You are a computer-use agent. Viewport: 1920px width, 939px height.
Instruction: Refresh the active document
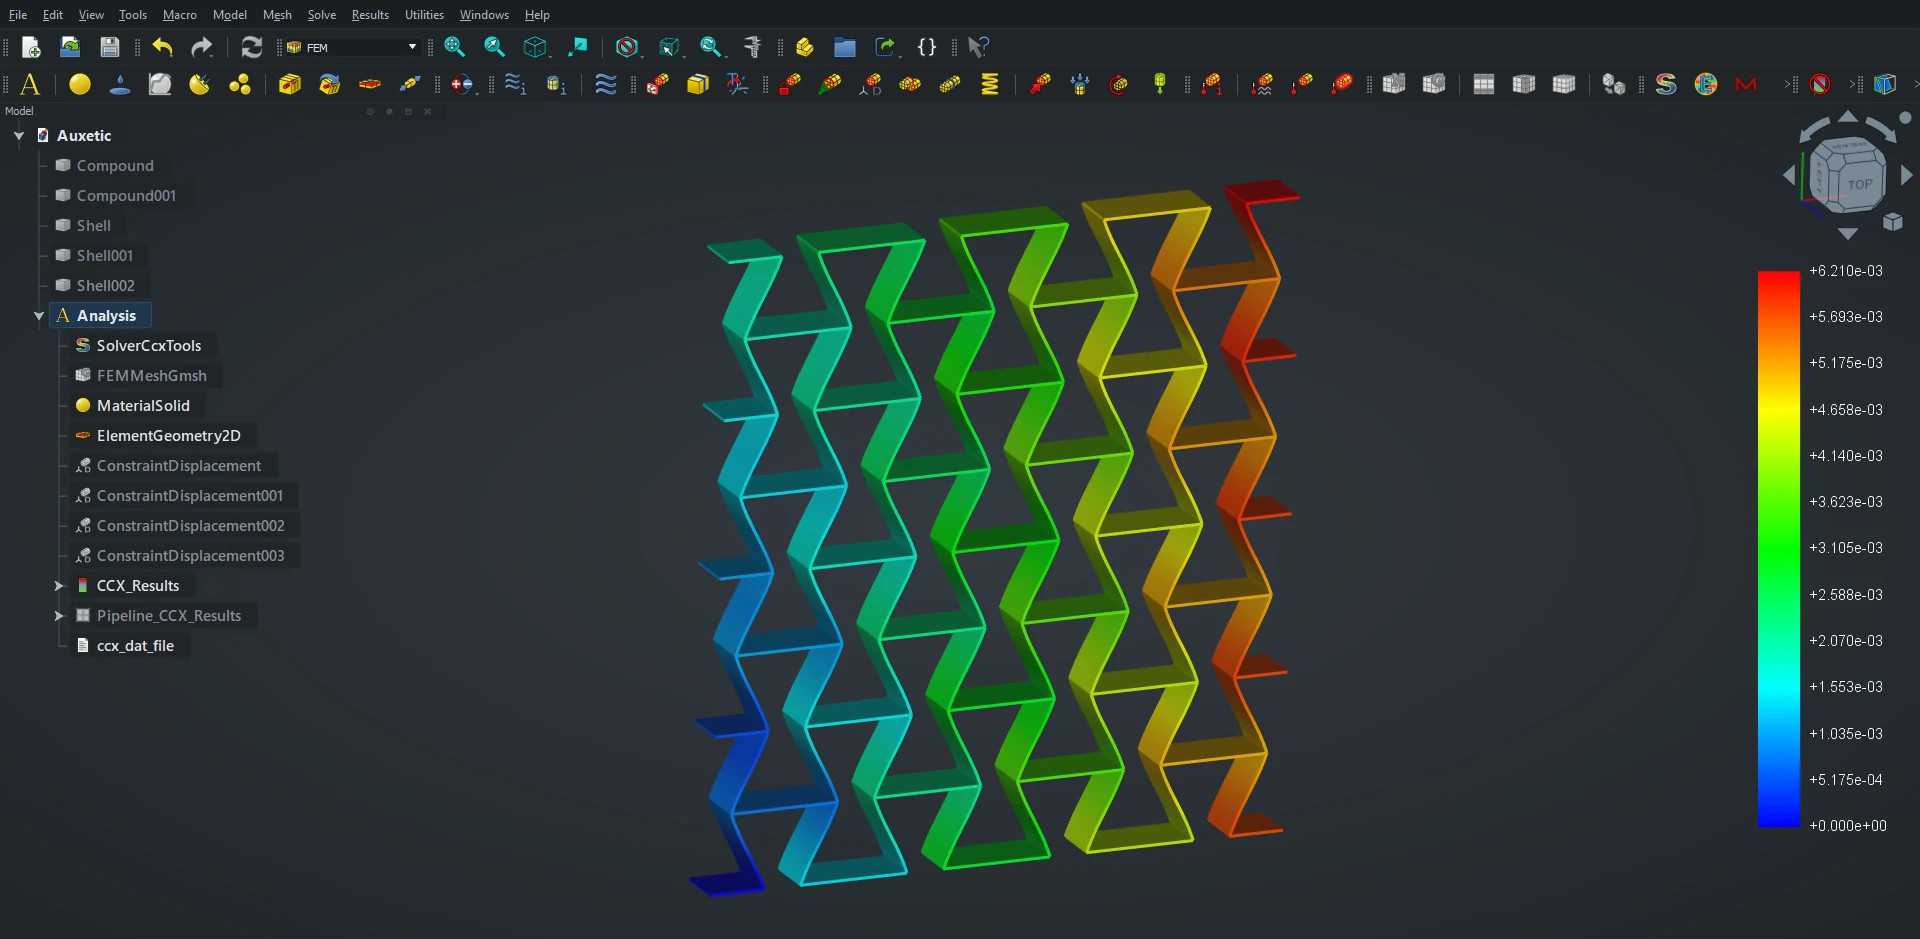[251, 47]
